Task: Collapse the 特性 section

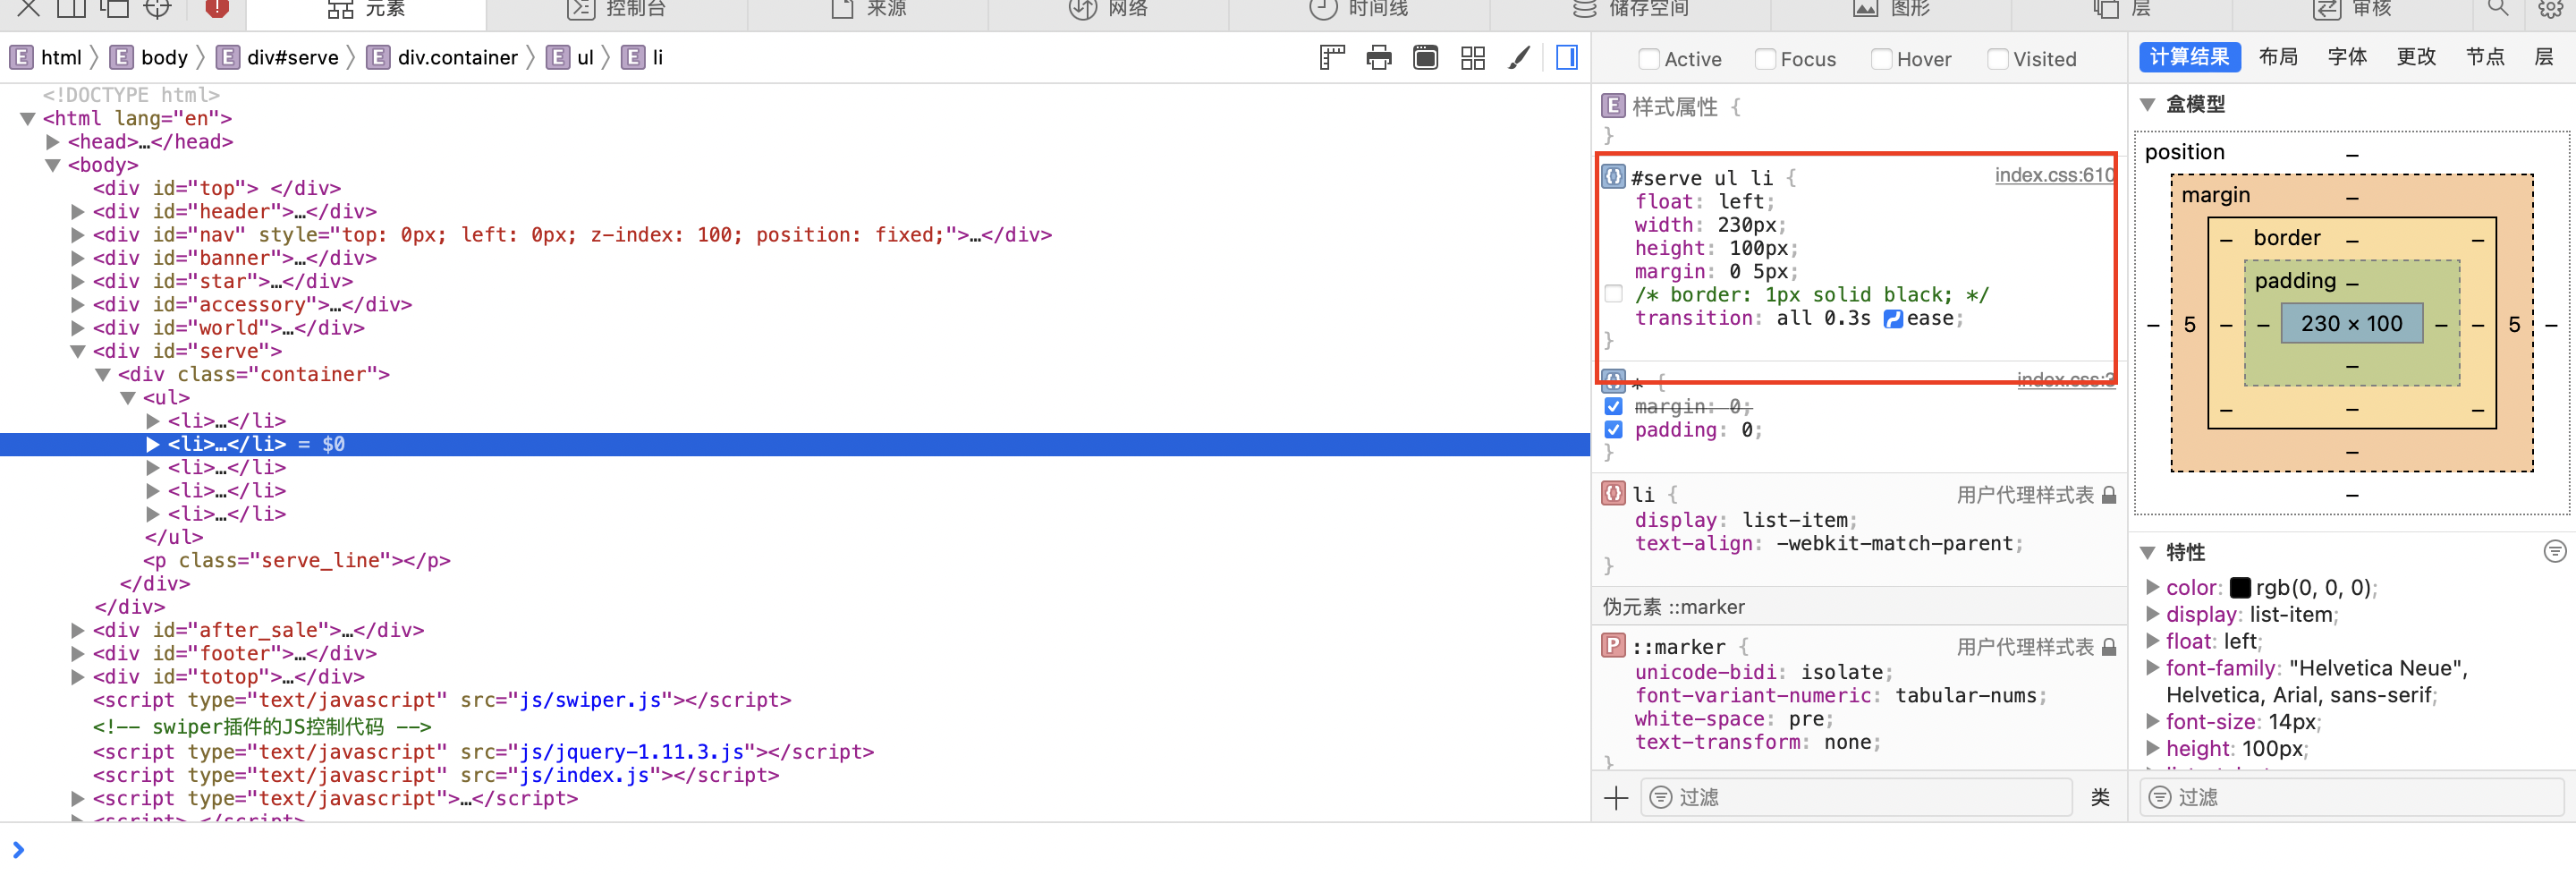Action: (2147, 552)
